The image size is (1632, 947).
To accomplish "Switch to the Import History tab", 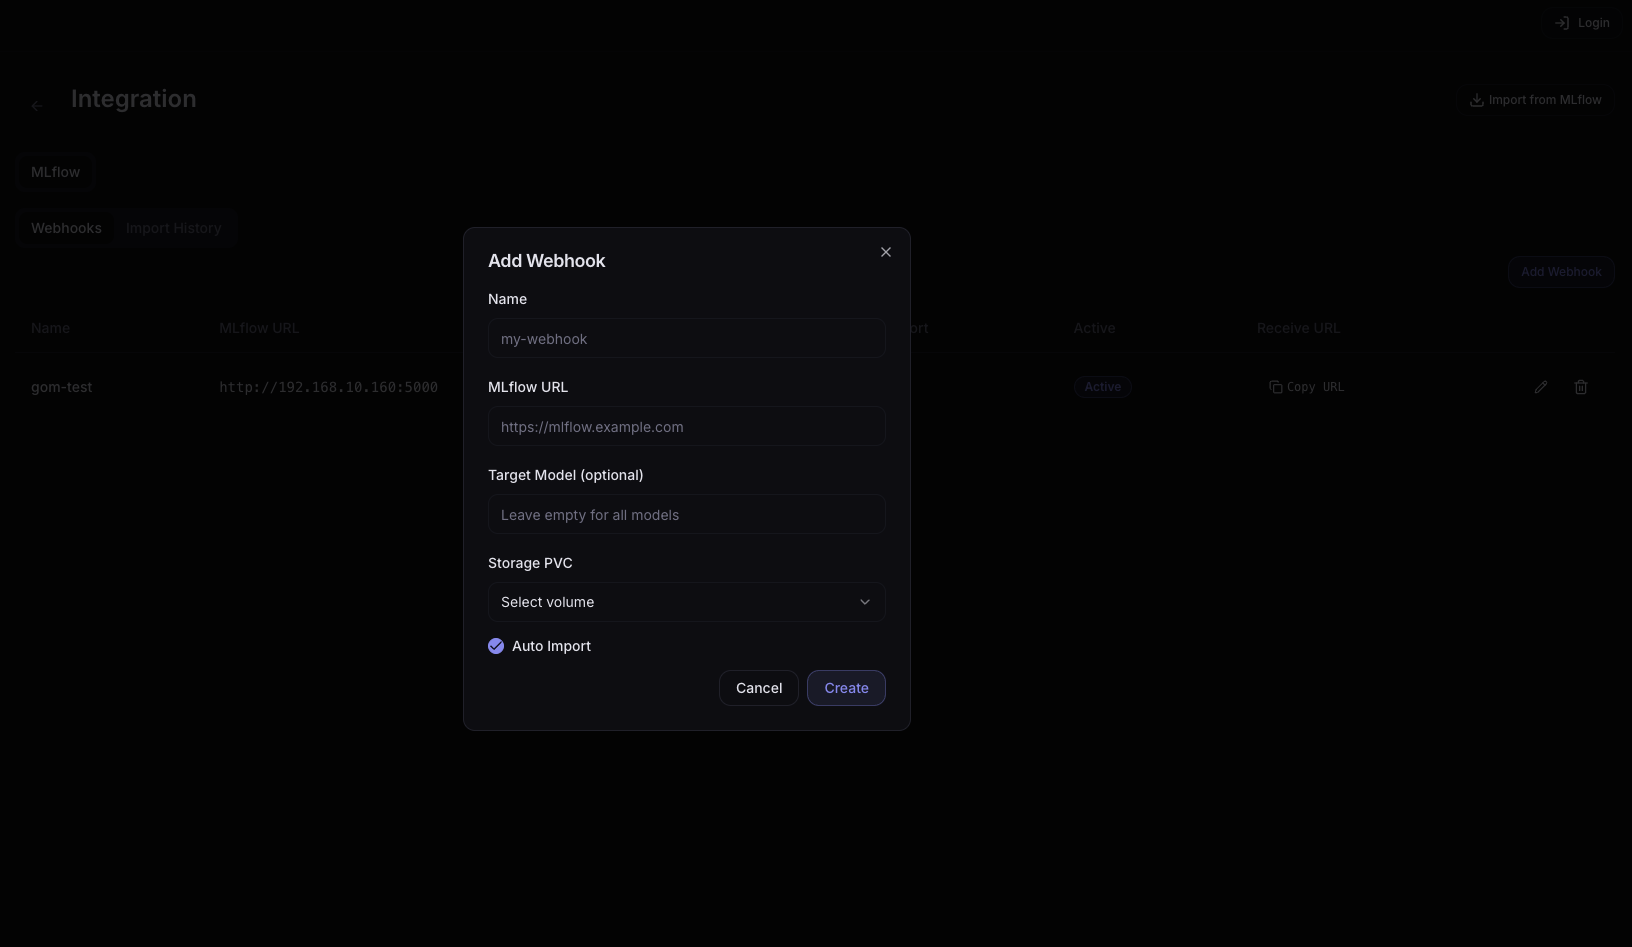I will [173, 228].
